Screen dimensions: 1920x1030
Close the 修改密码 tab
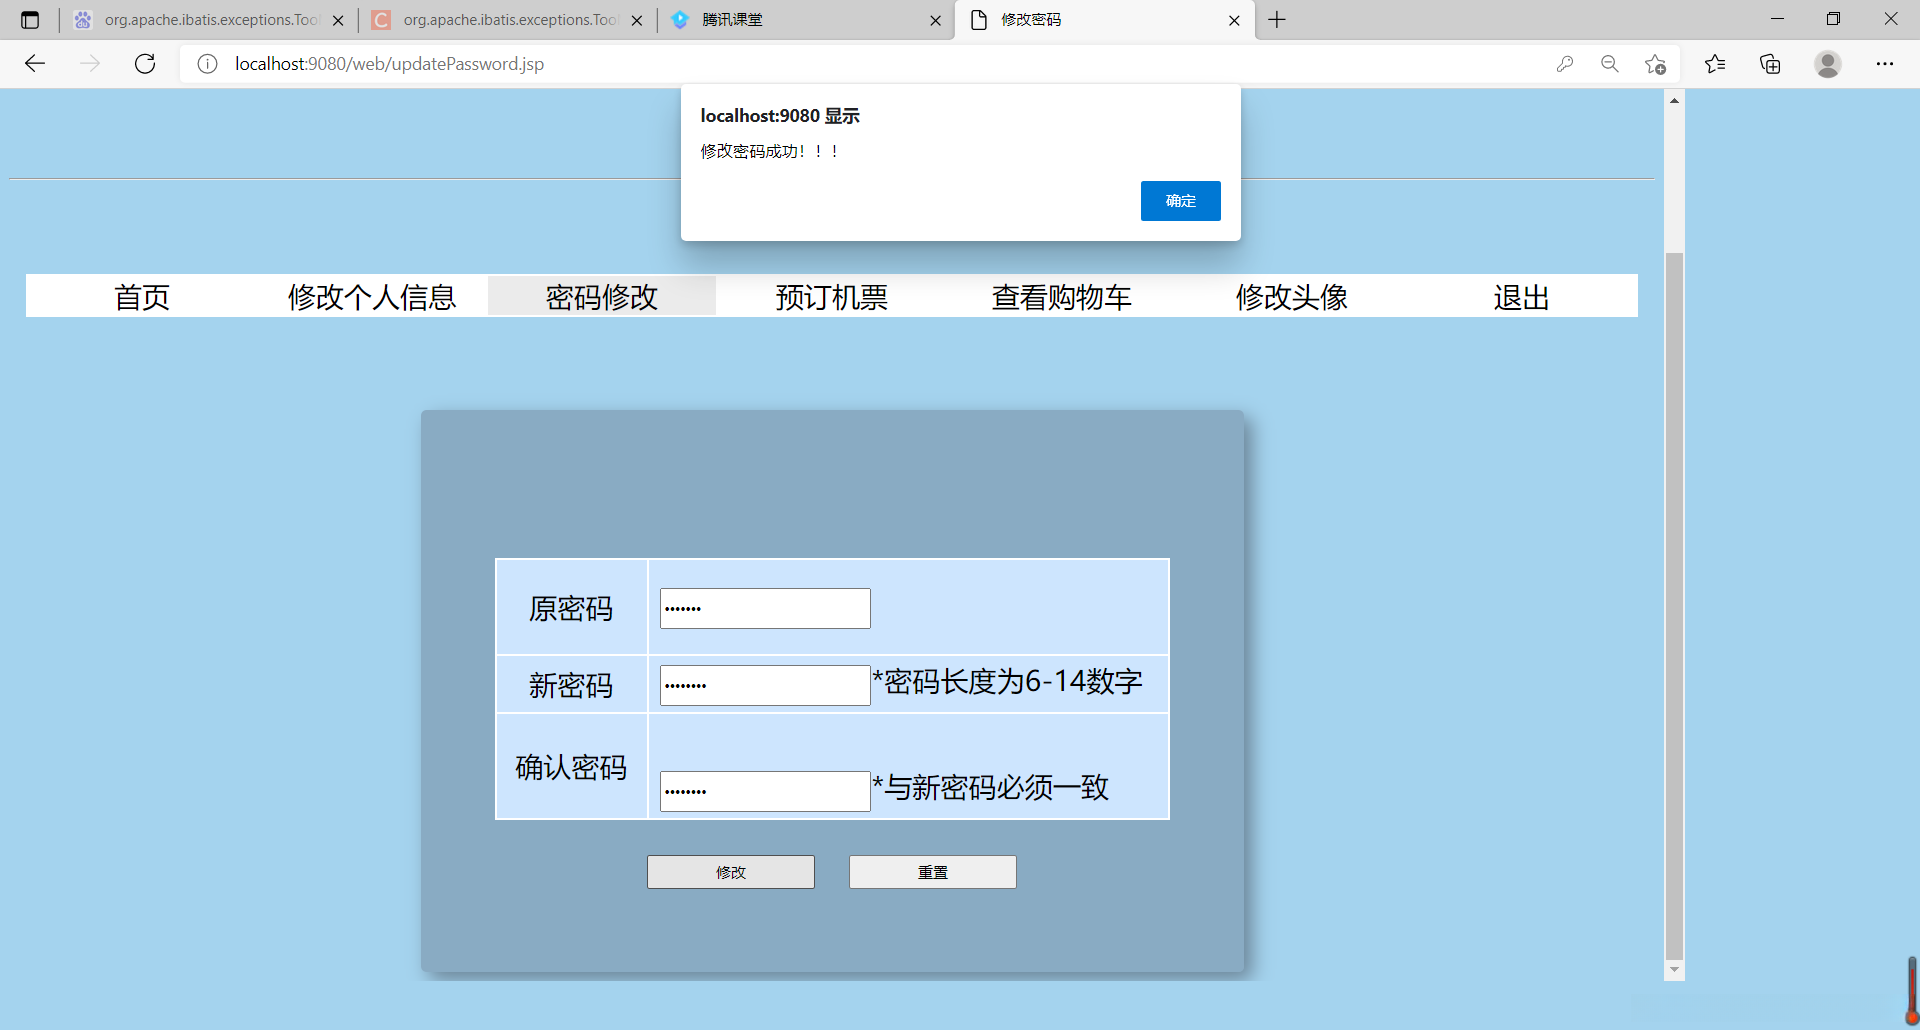[1234, 20]
